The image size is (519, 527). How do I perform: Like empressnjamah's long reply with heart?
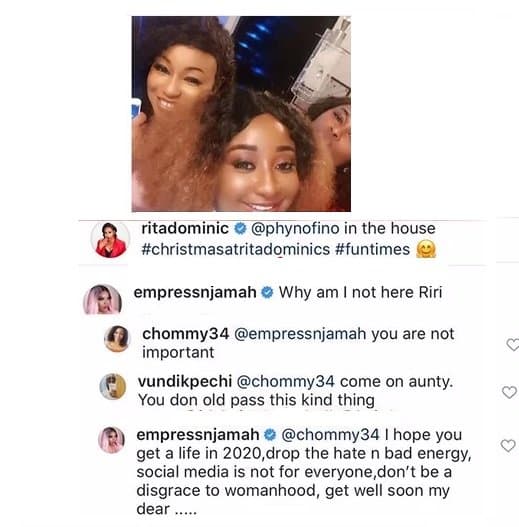[508, 446]
